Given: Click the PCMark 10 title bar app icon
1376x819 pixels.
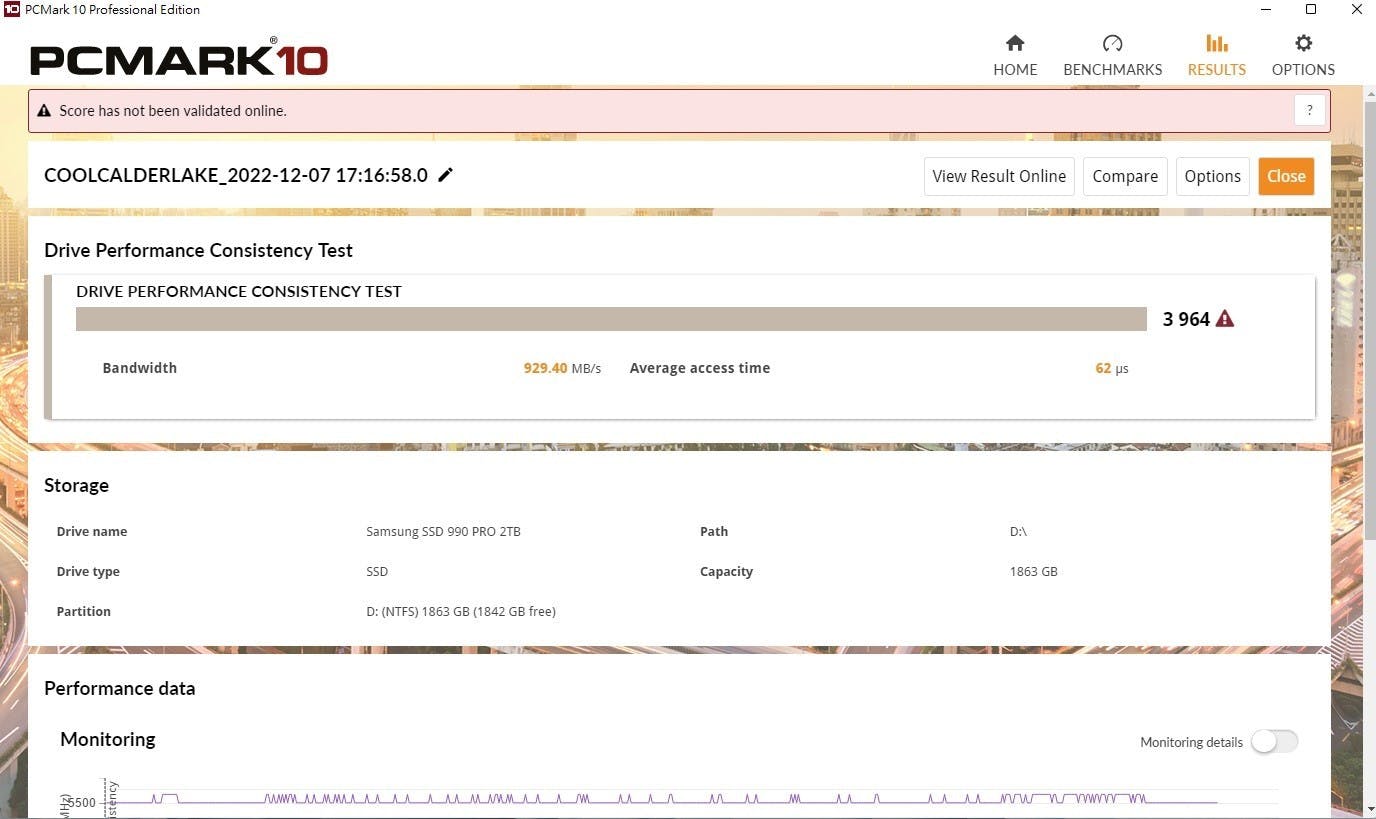Looking at the screenshot, I should (x=12, y=10).
